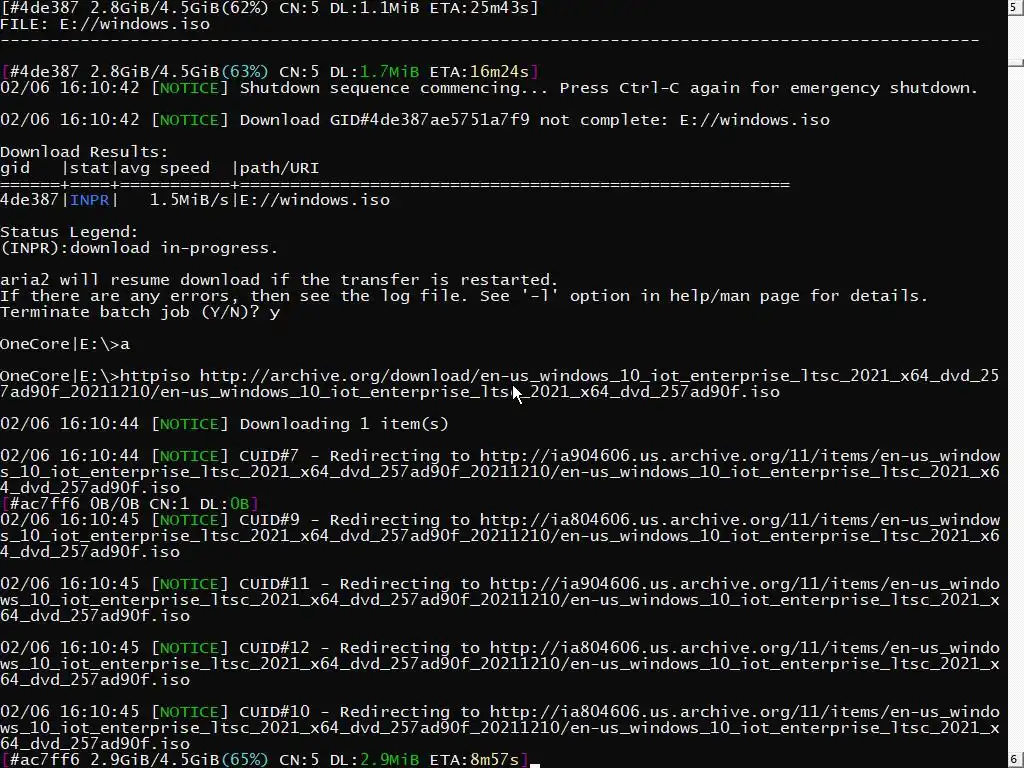
Task: Click 'GID#4de387ae5751a7f9' identifier
Action: [x=429, y=120]
